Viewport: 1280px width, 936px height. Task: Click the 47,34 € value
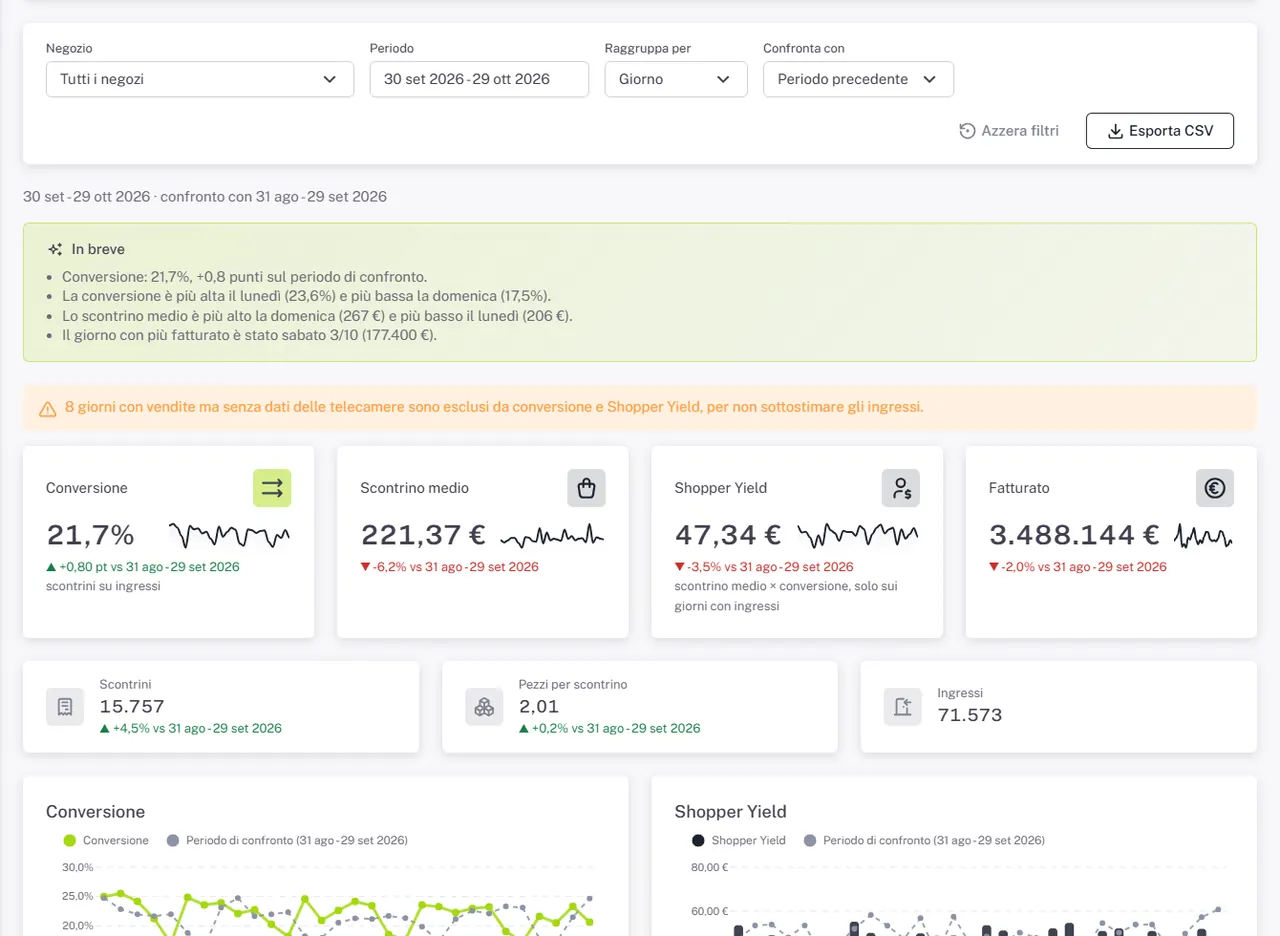(728, 535)
